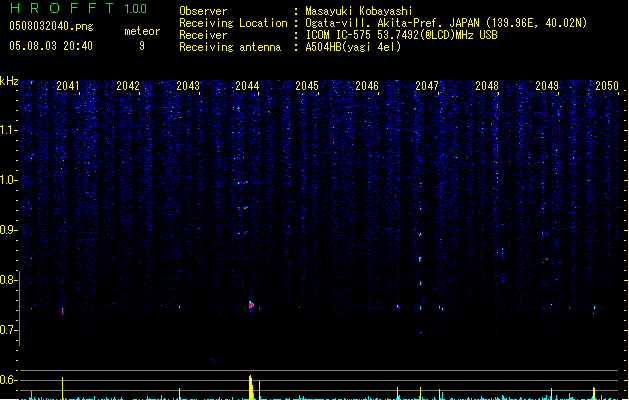Click the meteor count value 9
The height and width of the screenshot is (400, 629).
[x=142, y=46]
